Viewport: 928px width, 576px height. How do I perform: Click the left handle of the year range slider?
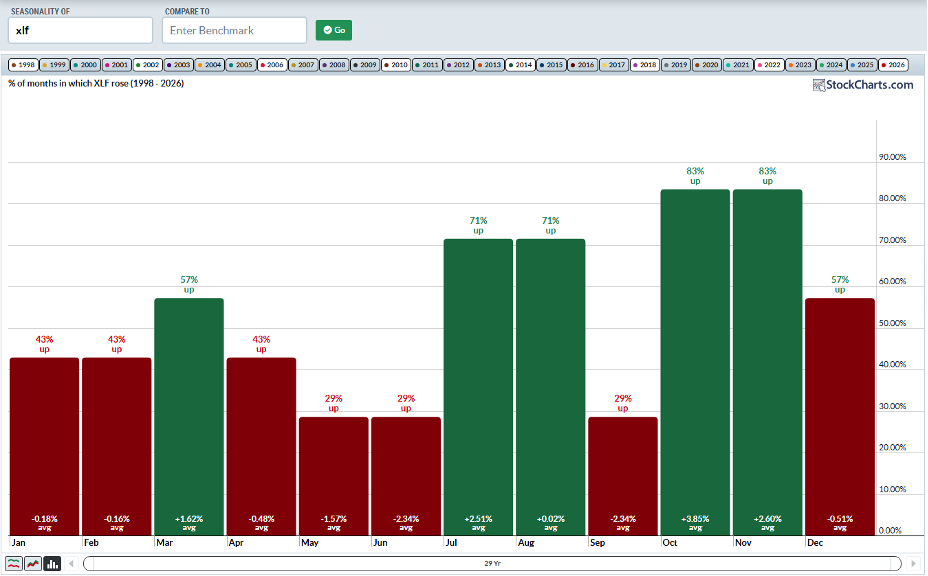(88, 564)
